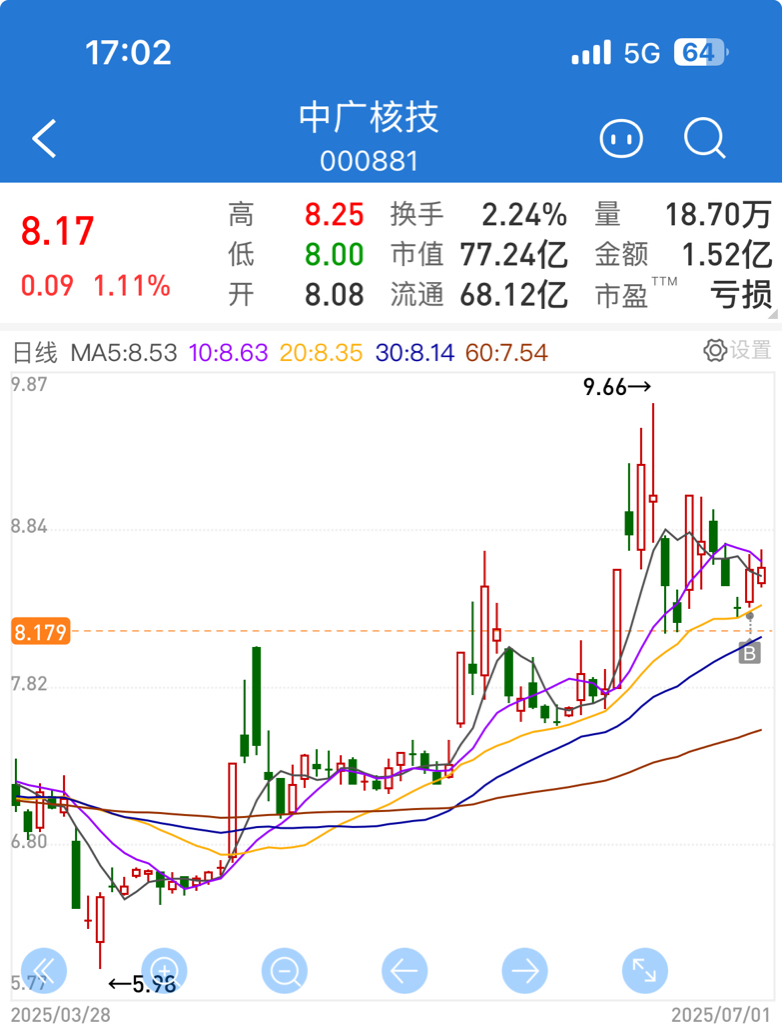Tap the B buy marker on chart
The image size is (783, 1024).
click(x=750, y=652)
